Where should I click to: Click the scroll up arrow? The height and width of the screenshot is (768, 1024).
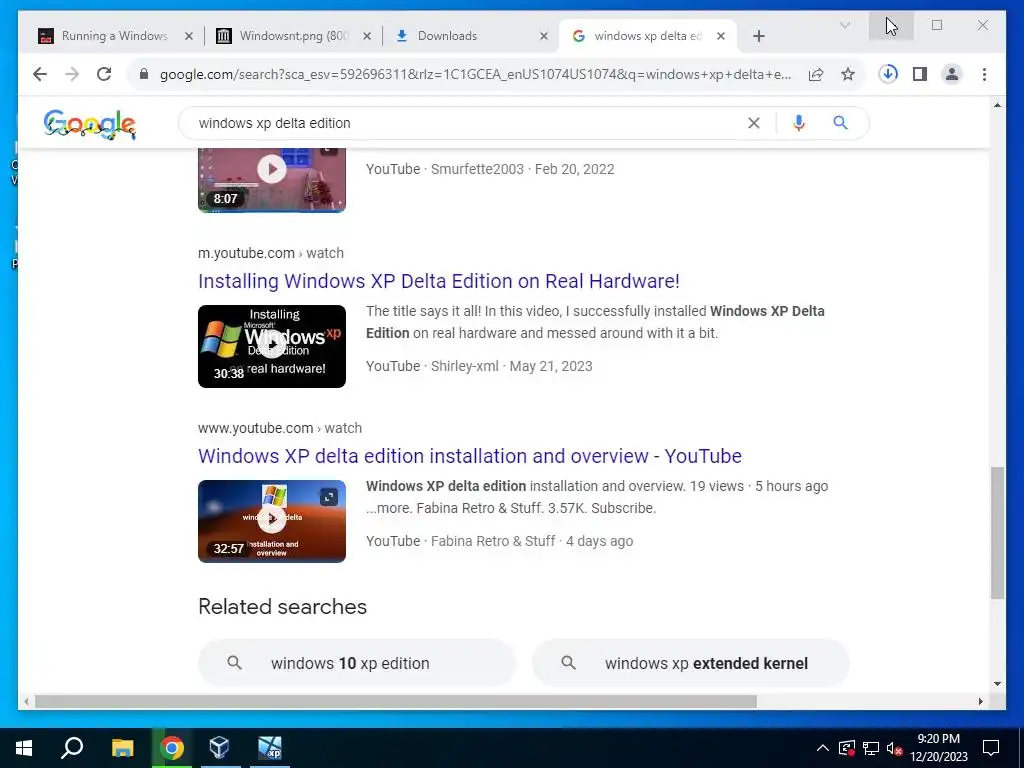pos(997,104)
